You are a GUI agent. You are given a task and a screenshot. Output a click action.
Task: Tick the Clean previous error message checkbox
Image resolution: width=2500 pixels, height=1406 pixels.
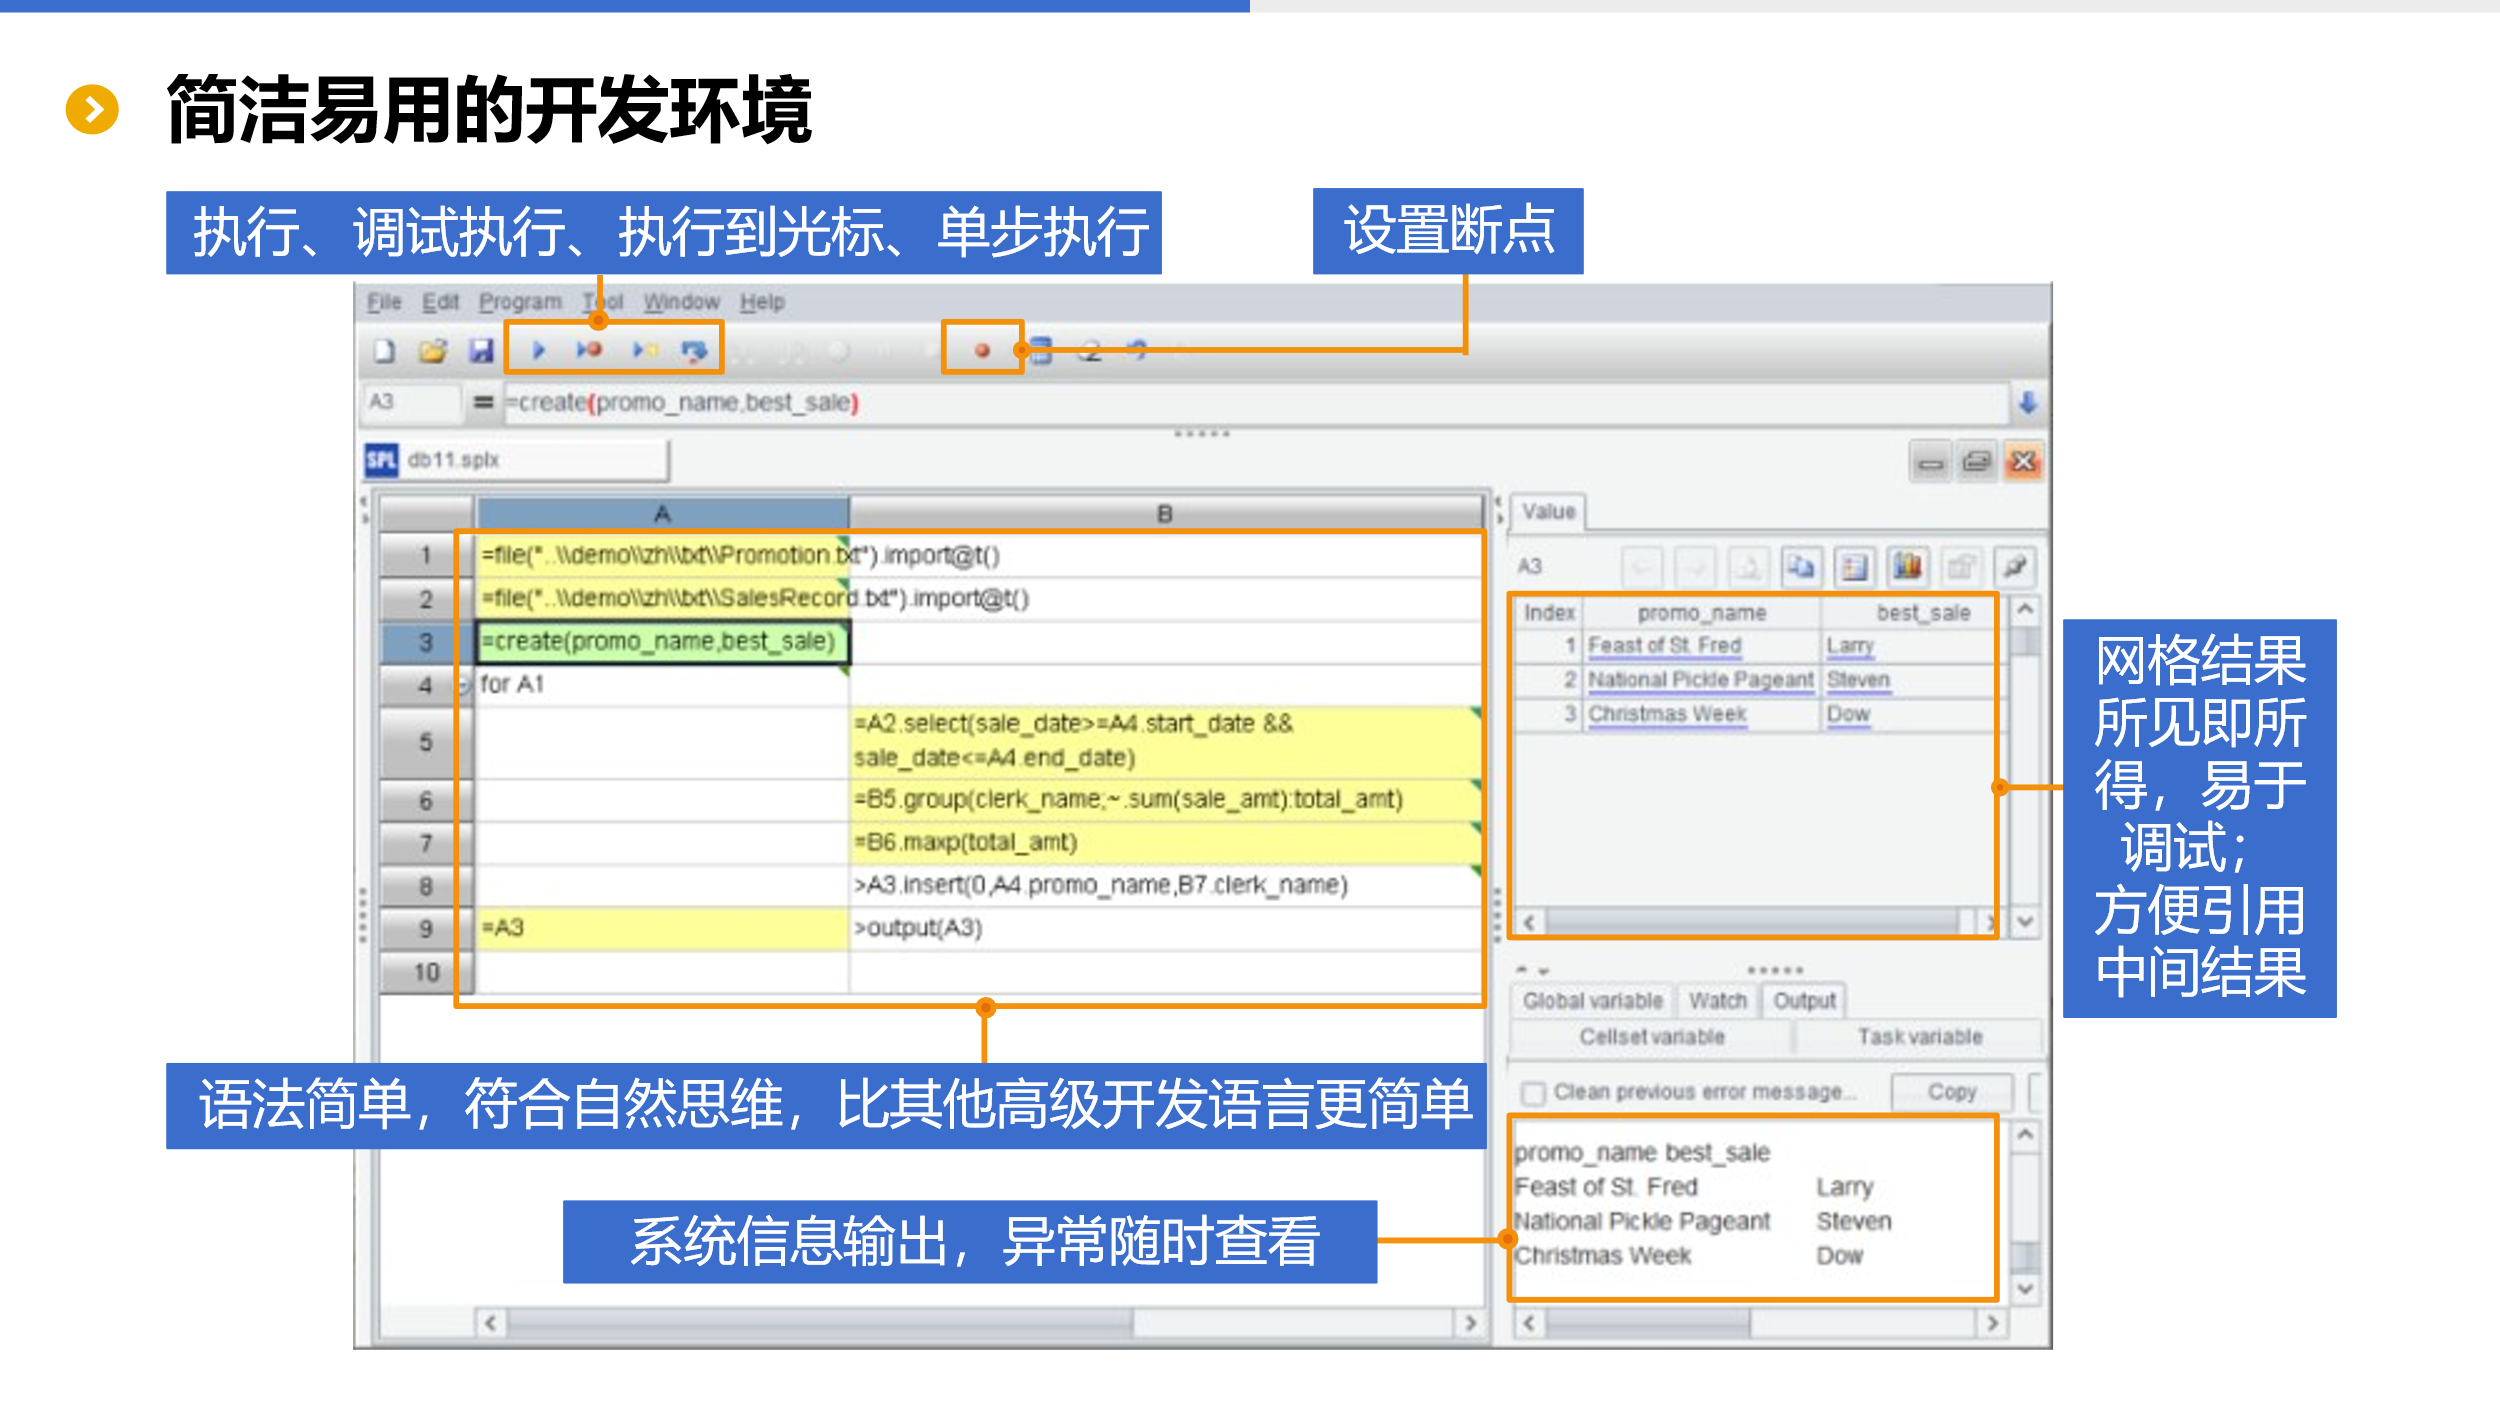[x=1533, y=1093]
